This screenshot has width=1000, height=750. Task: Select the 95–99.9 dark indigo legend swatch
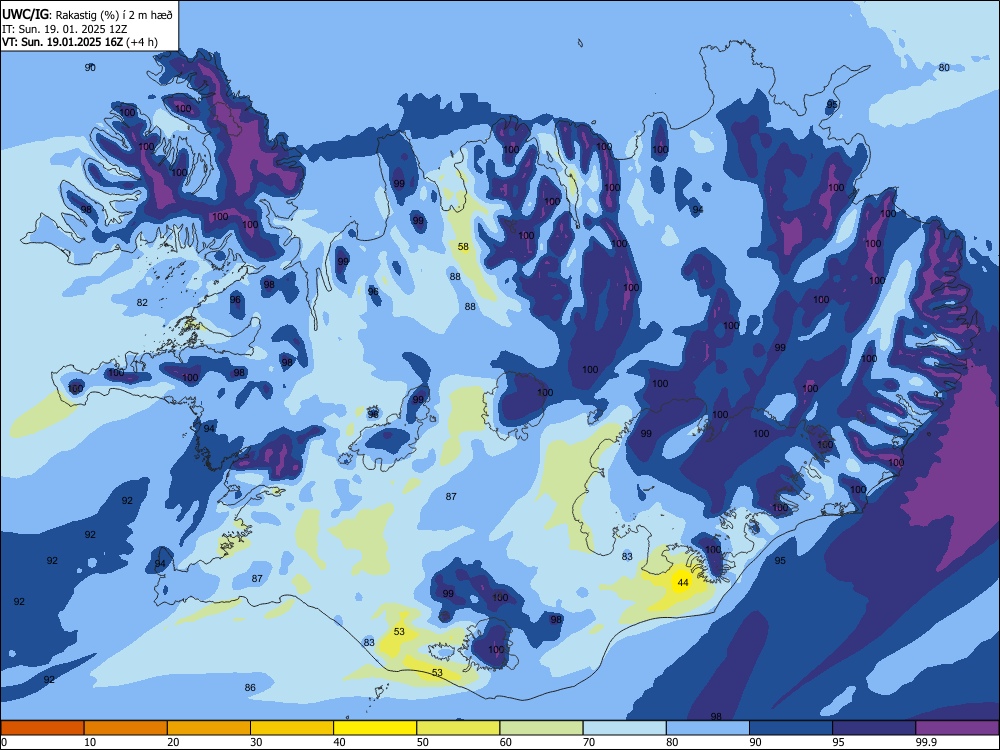[874, 728]
